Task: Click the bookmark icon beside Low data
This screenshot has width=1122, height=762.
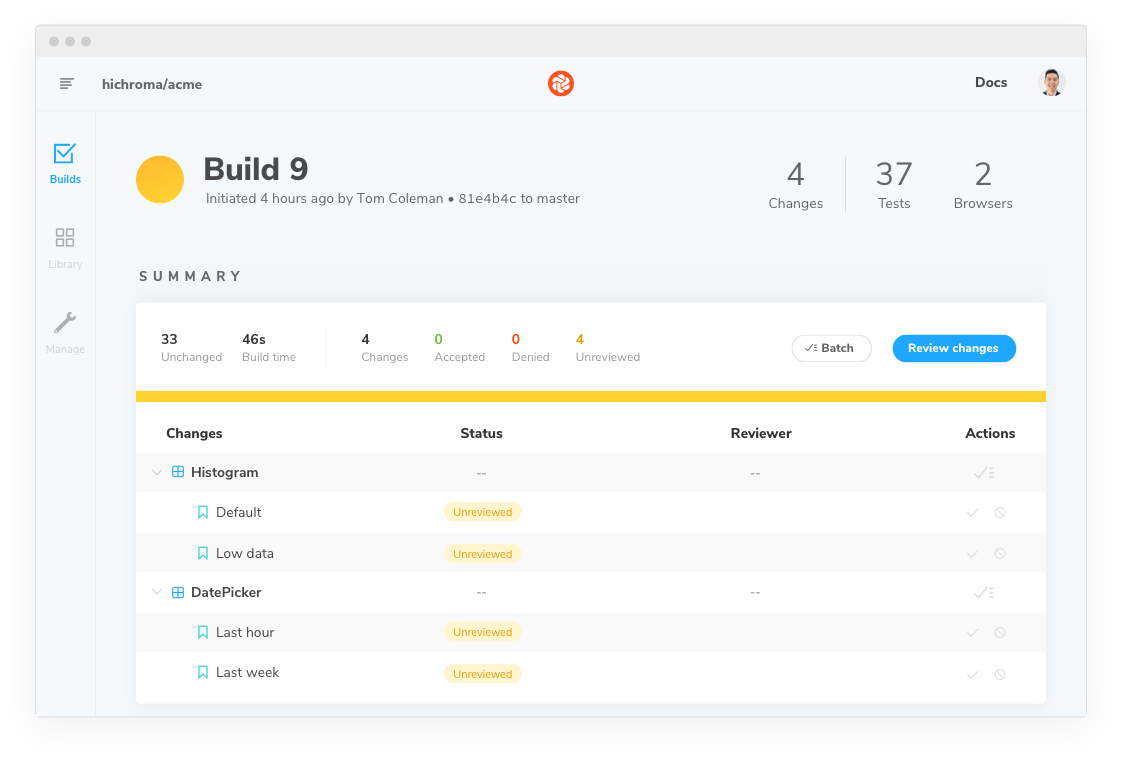Action: [x=203, y=553]
